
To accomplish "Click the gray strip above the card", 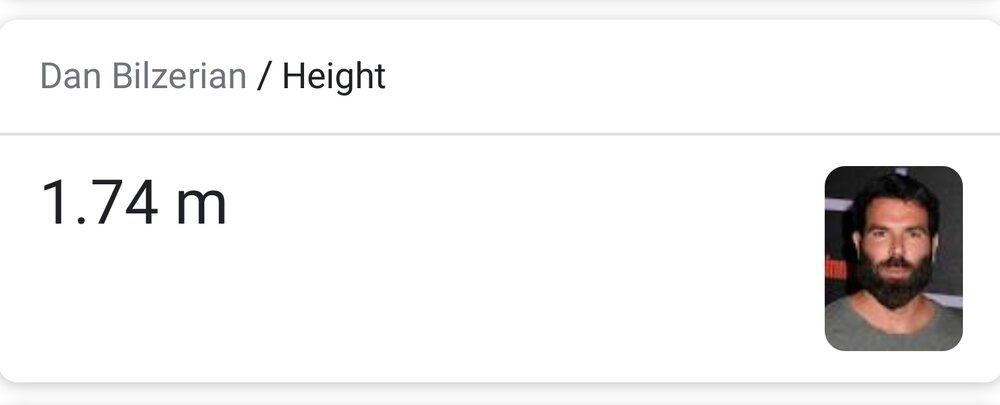I will [500, 8].
